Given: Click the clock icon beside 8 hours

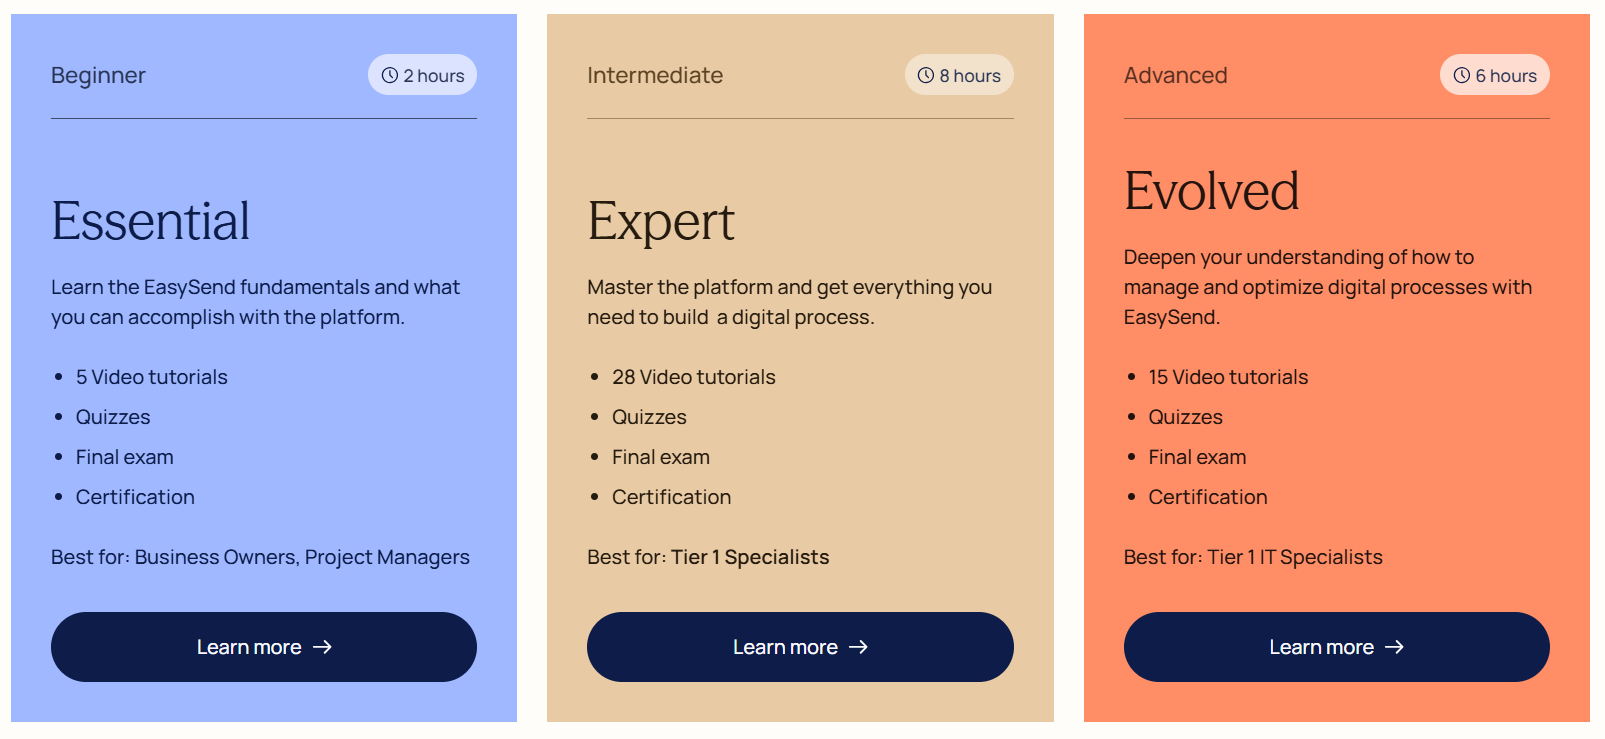Looking at the screenshot, I should tap(926, 75).
